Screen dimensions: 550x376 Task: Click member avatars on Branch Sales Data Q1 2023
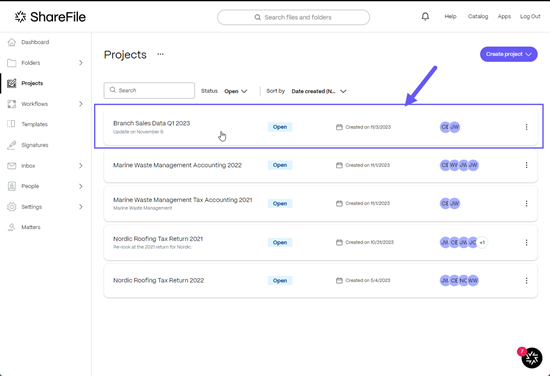(450, 127)
